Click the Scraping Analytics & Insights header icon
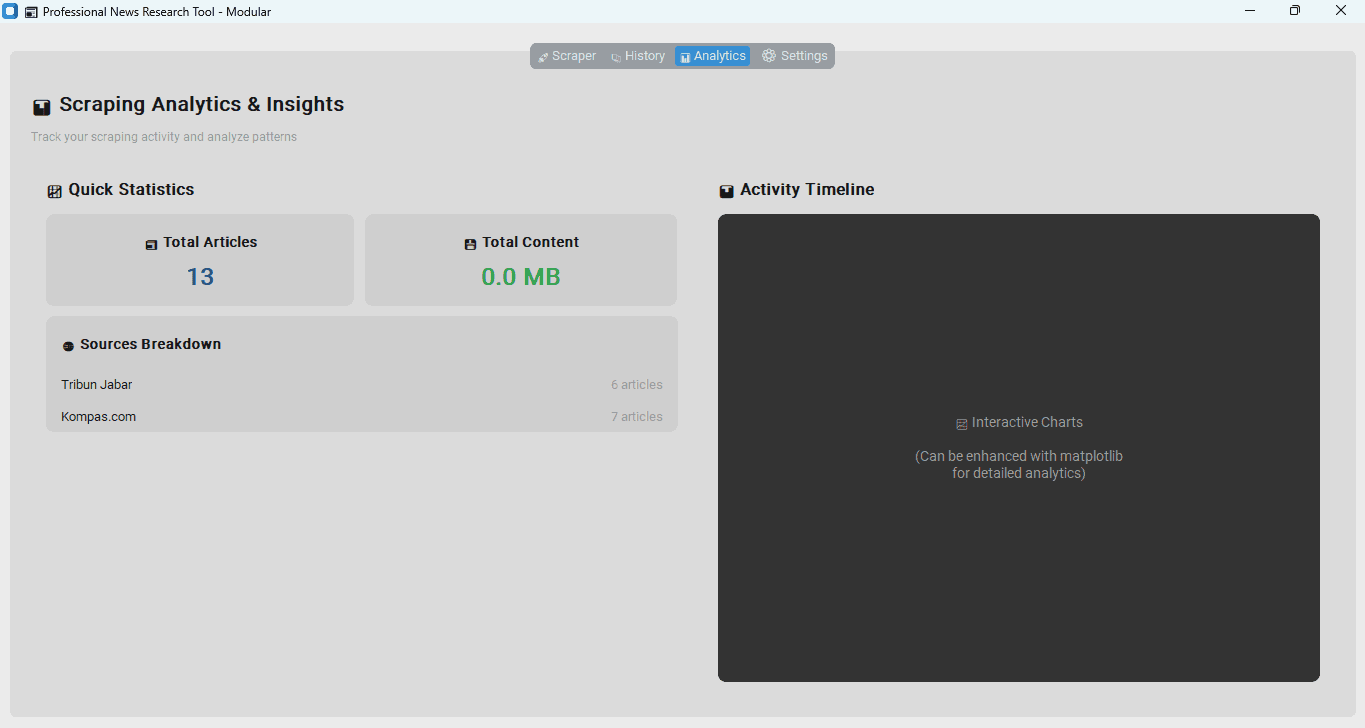Viewport: 1365px width, 728px height. point(41,105)
